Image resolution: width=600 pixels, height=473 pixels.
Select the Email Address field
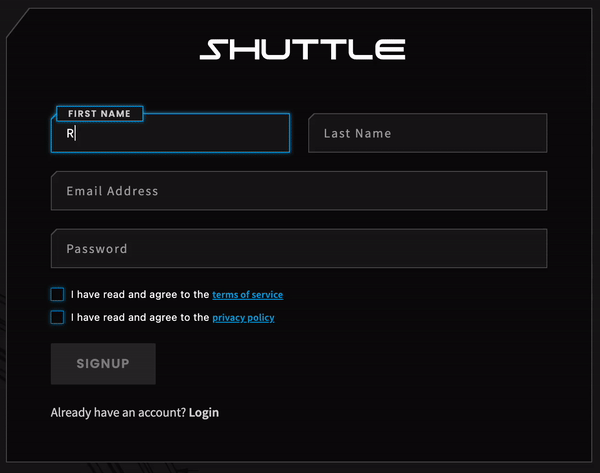click(x=298, y=191)
